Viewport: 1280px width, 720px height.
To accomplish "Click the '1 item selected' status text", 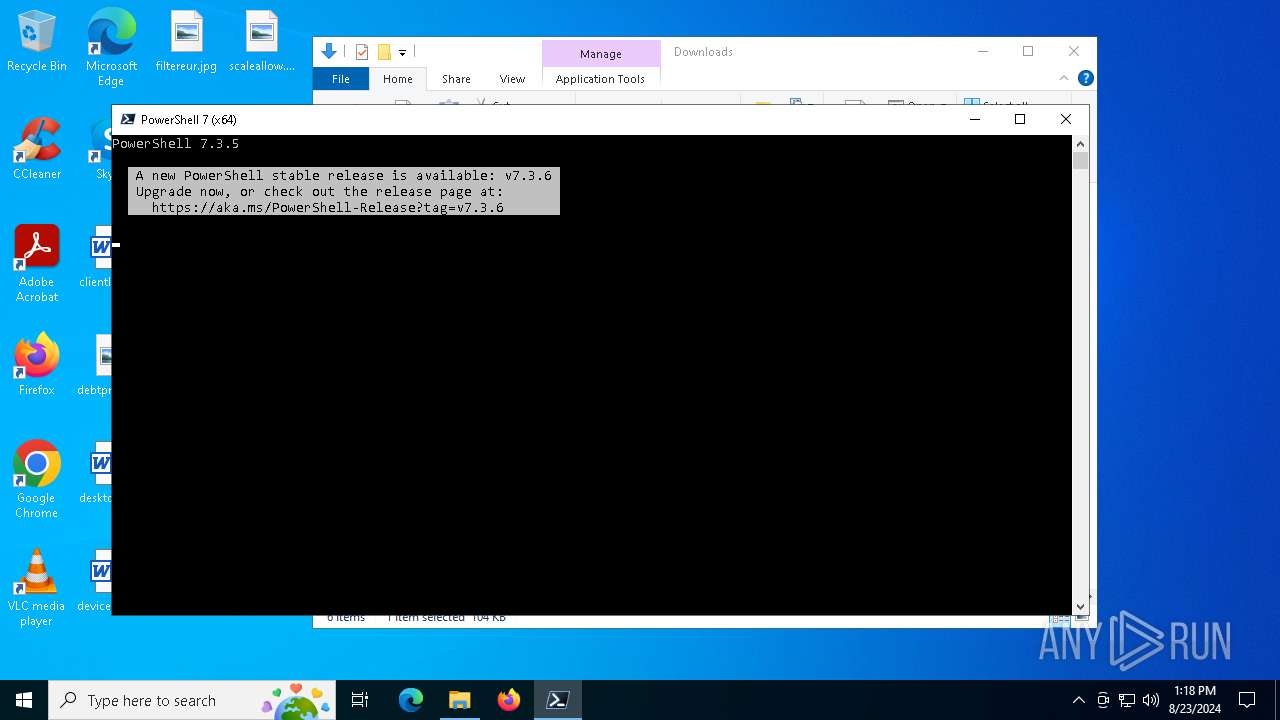I will [427, 618].
